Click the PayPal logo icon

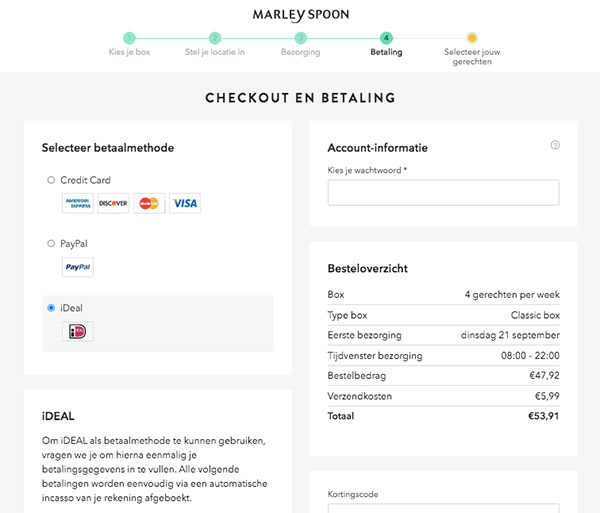click(78, 267)
